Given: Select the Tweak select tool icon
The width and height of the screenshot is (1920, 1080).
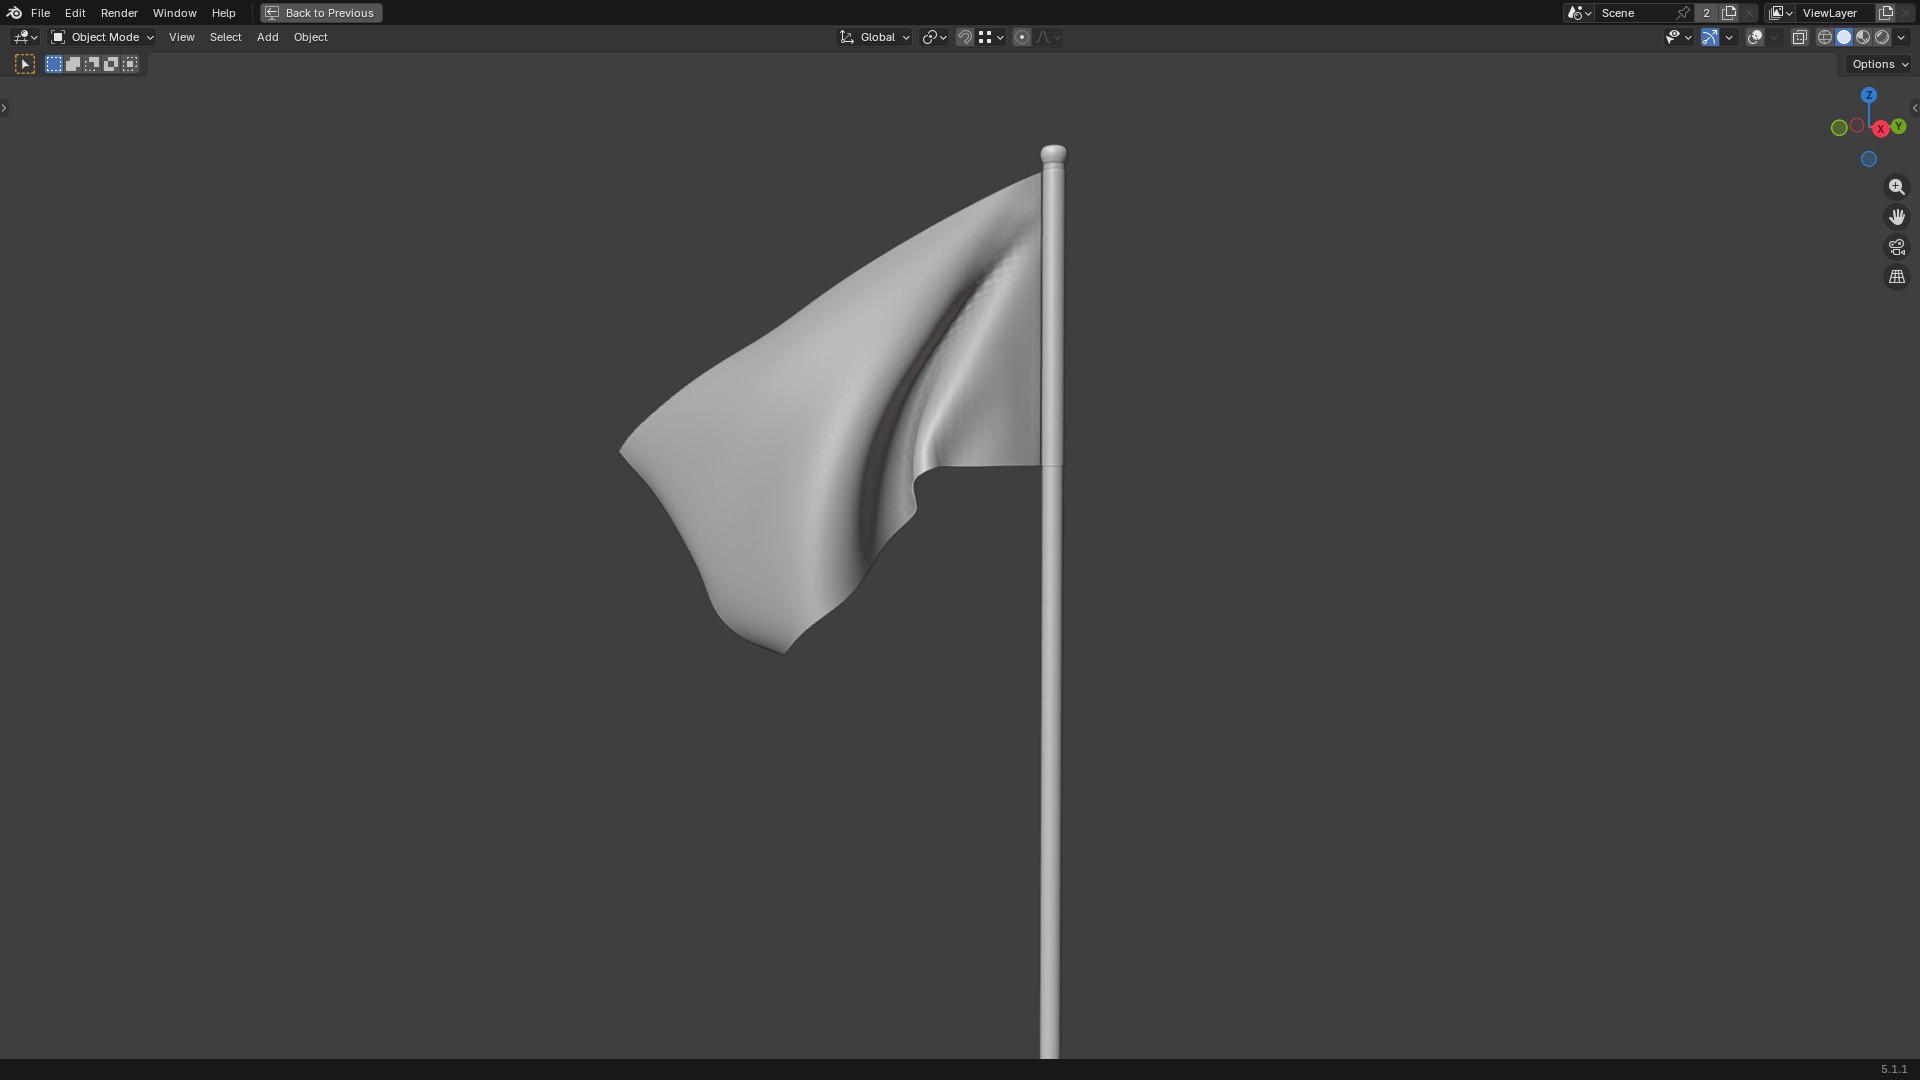Looking at the screenshot, I should coord(25,64).
